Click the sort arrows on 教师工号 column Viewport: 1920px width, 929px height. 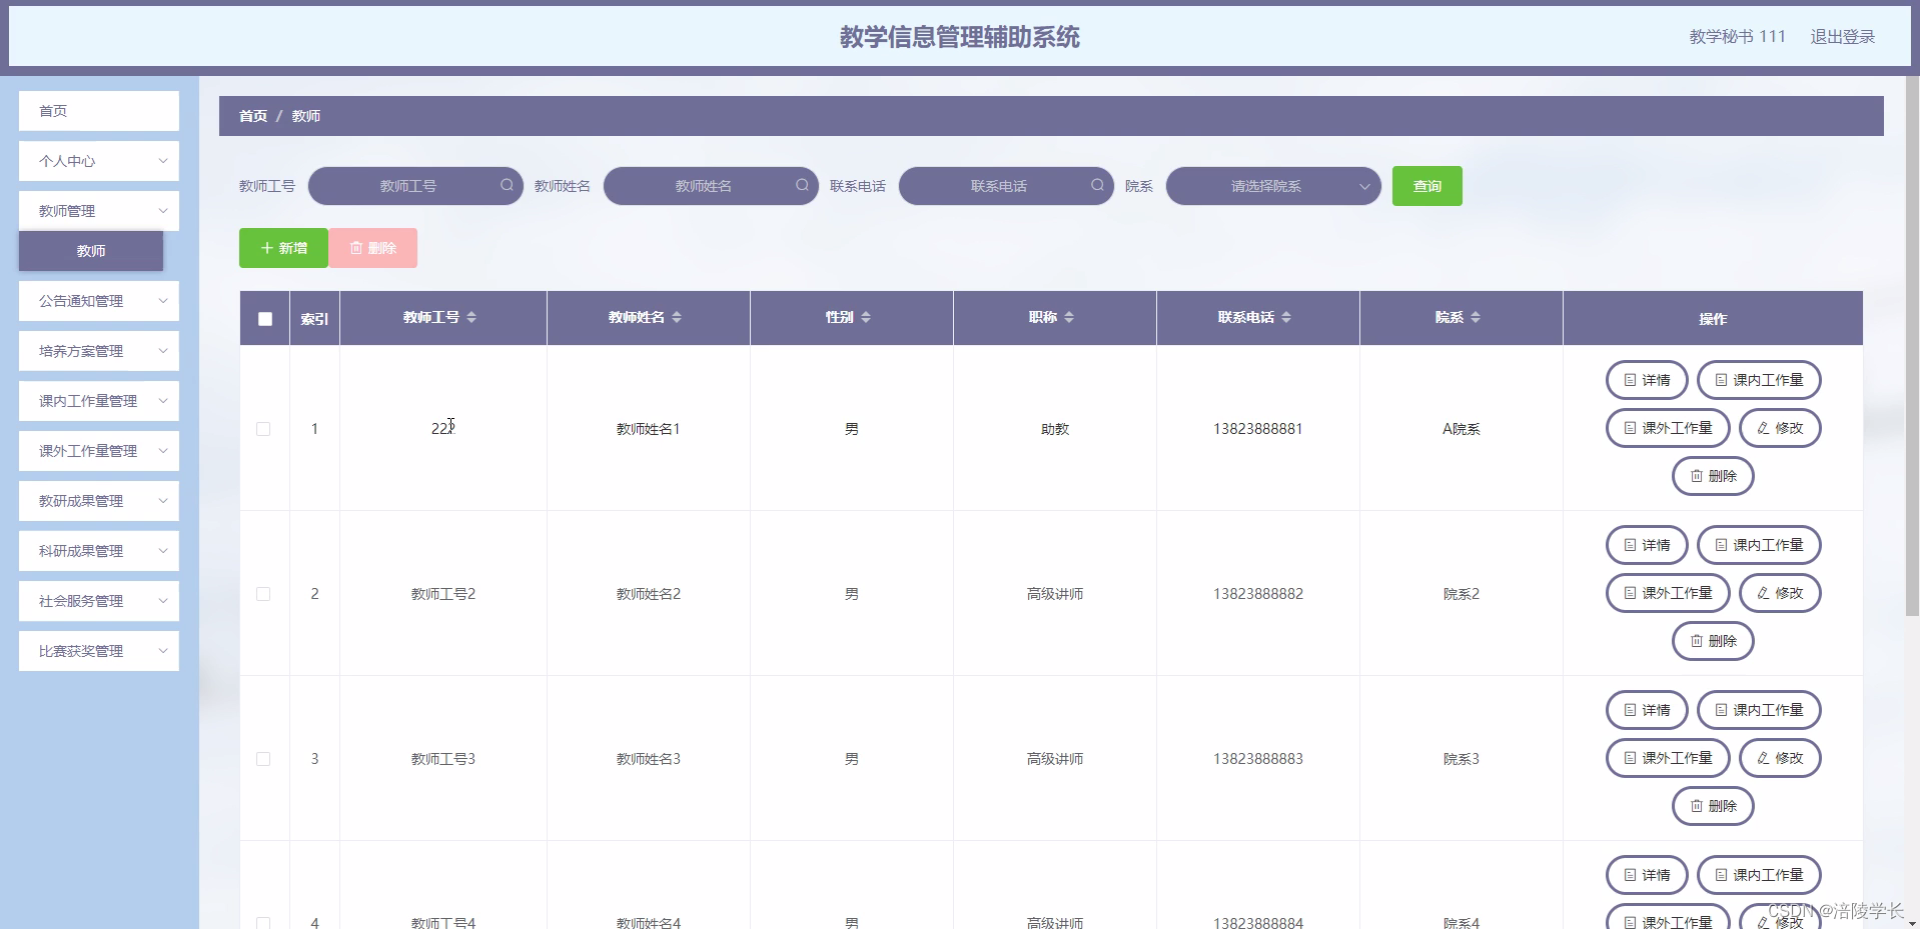click(472, 317)
